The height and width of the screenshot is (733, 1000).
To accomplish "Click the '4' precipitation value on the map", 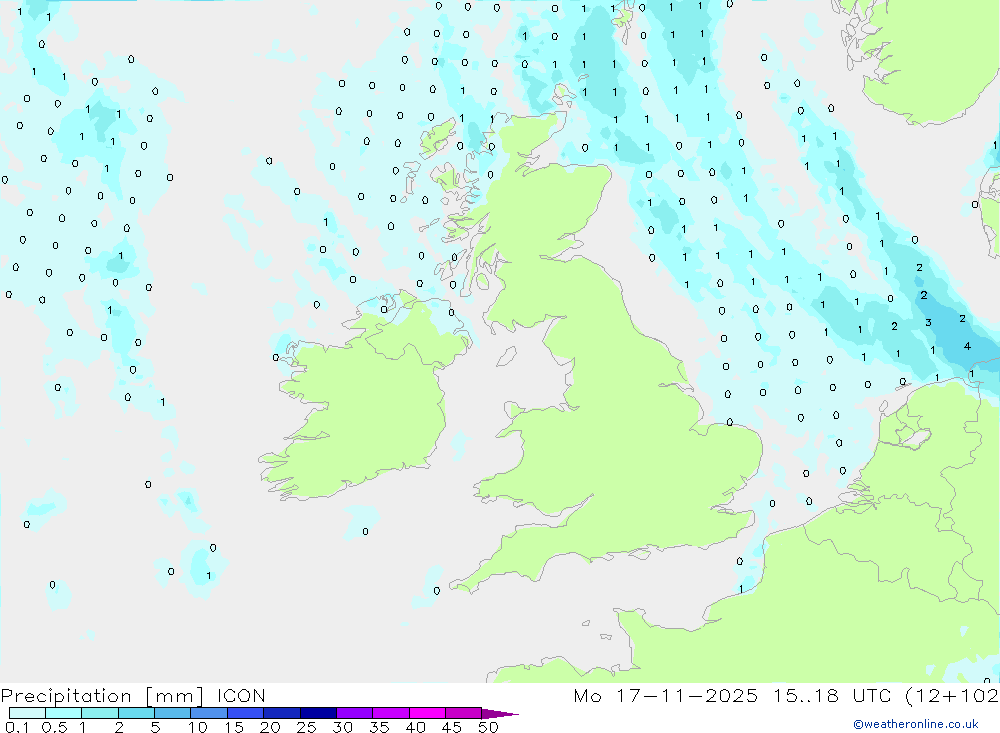I will pyautogui.click(x=967, y=346).
